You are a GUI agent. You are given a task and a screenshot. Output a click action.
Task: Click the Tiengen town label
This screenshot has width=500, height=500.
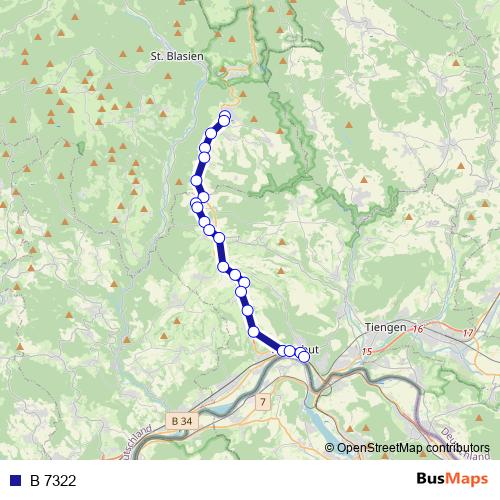pos(386,327)
